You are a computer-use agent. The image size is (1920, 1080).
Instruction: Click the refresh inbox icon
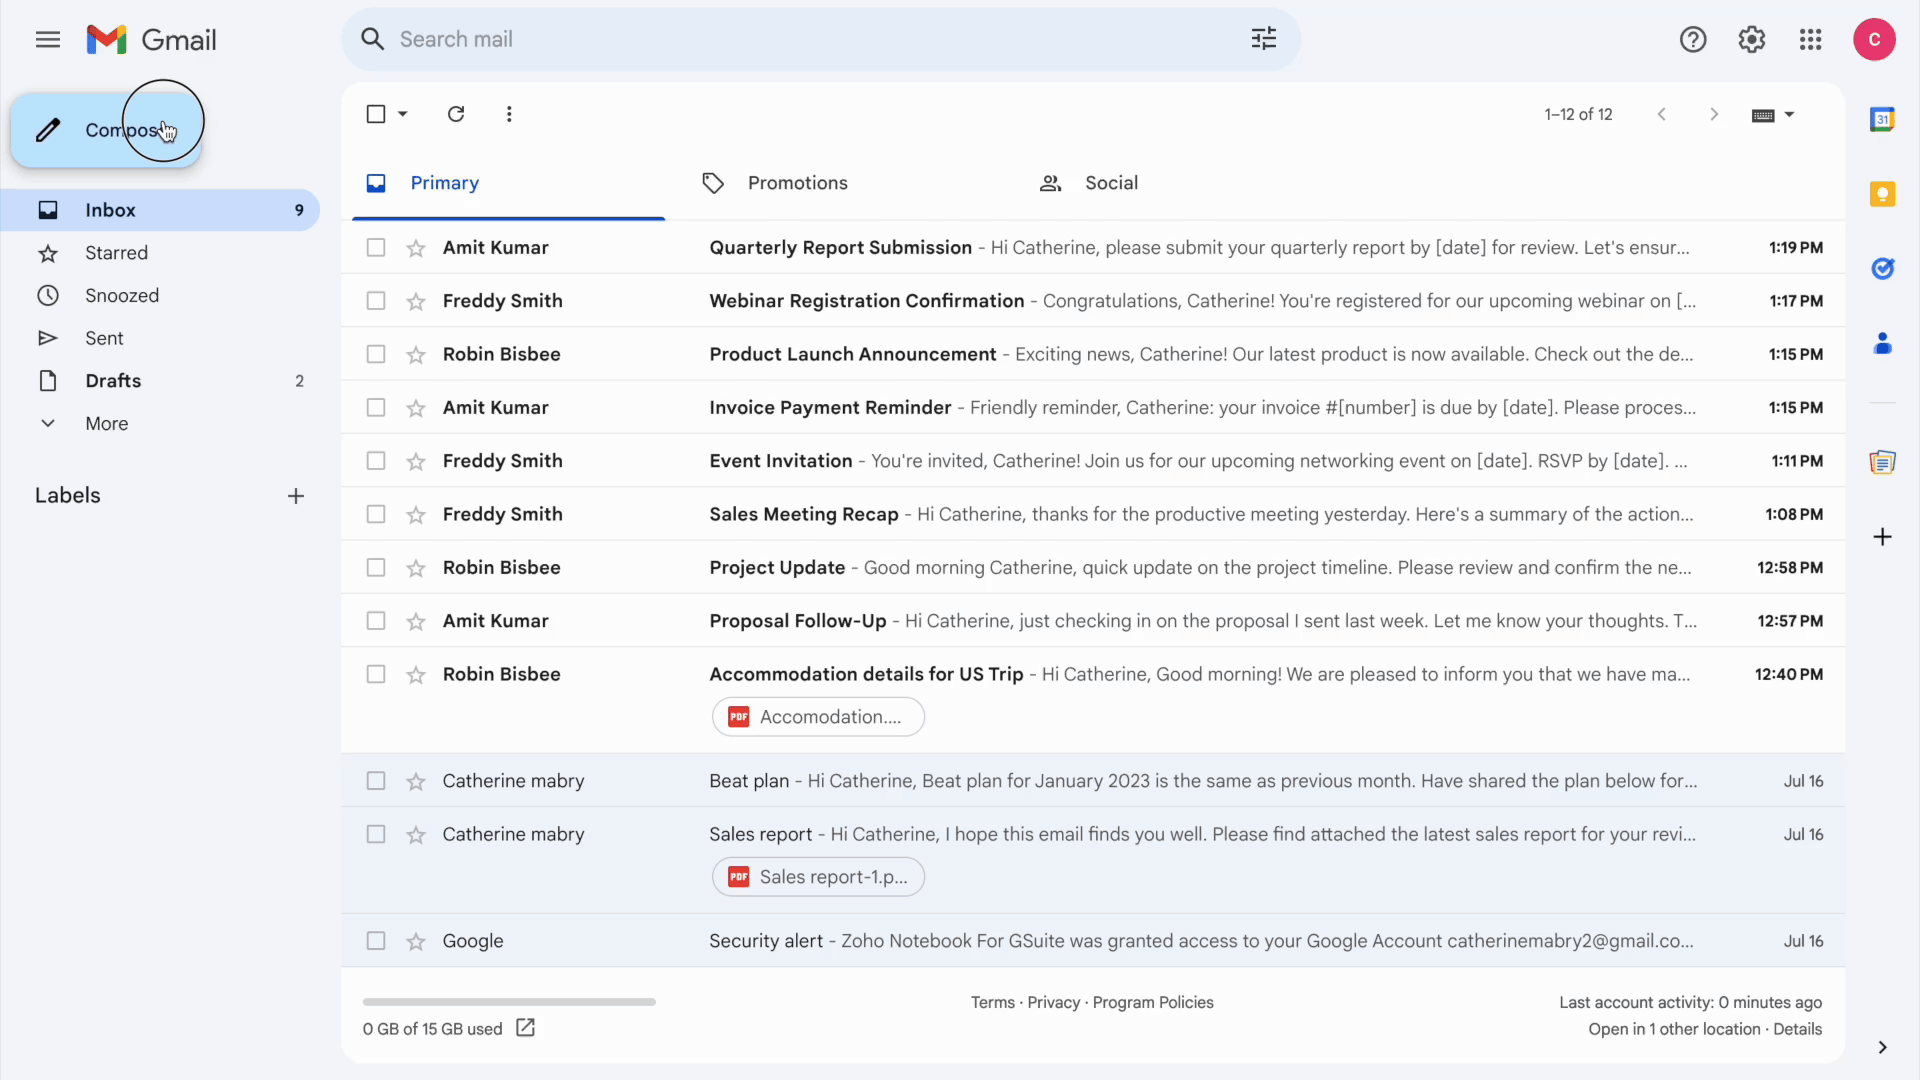point(456,114)
